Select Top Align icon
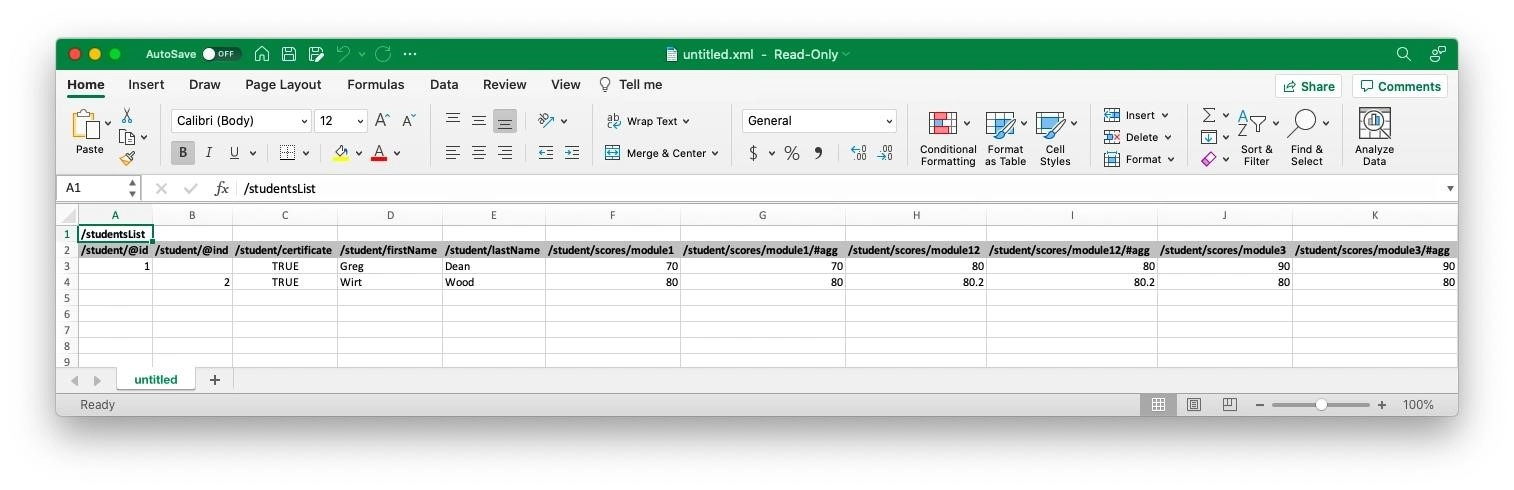This screenshot has height=490, width=1514. coord(453,120)
